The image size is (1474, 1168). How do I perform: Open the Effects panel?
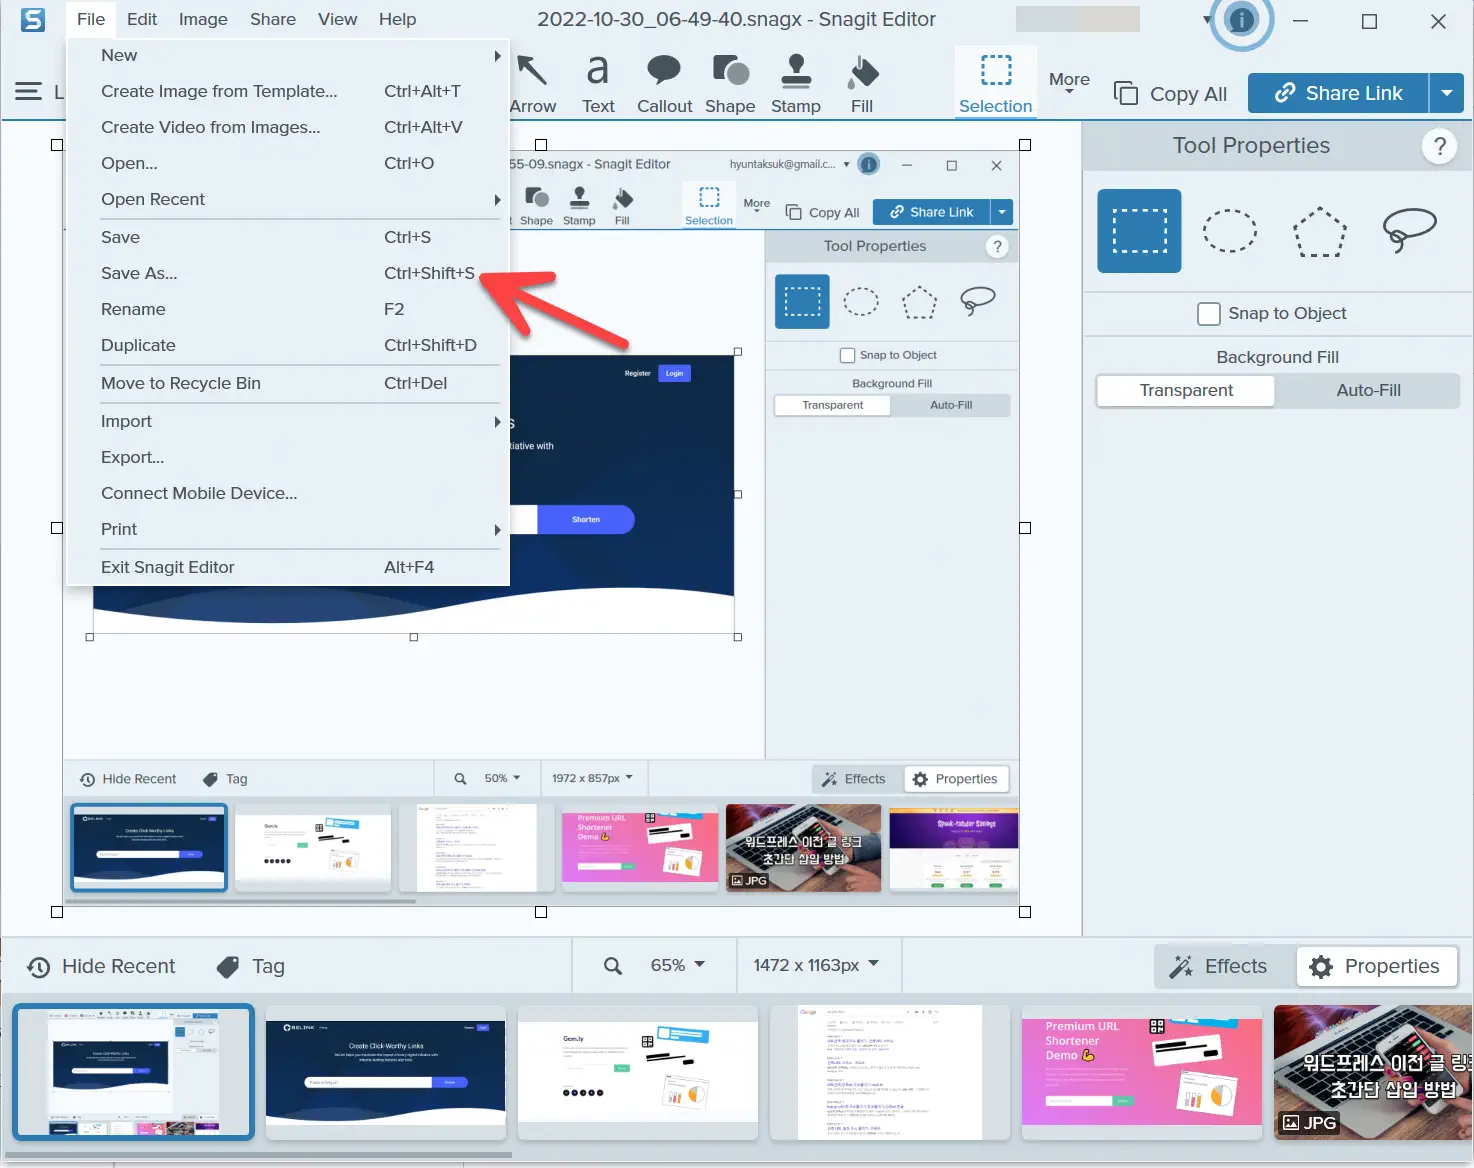1222,965
